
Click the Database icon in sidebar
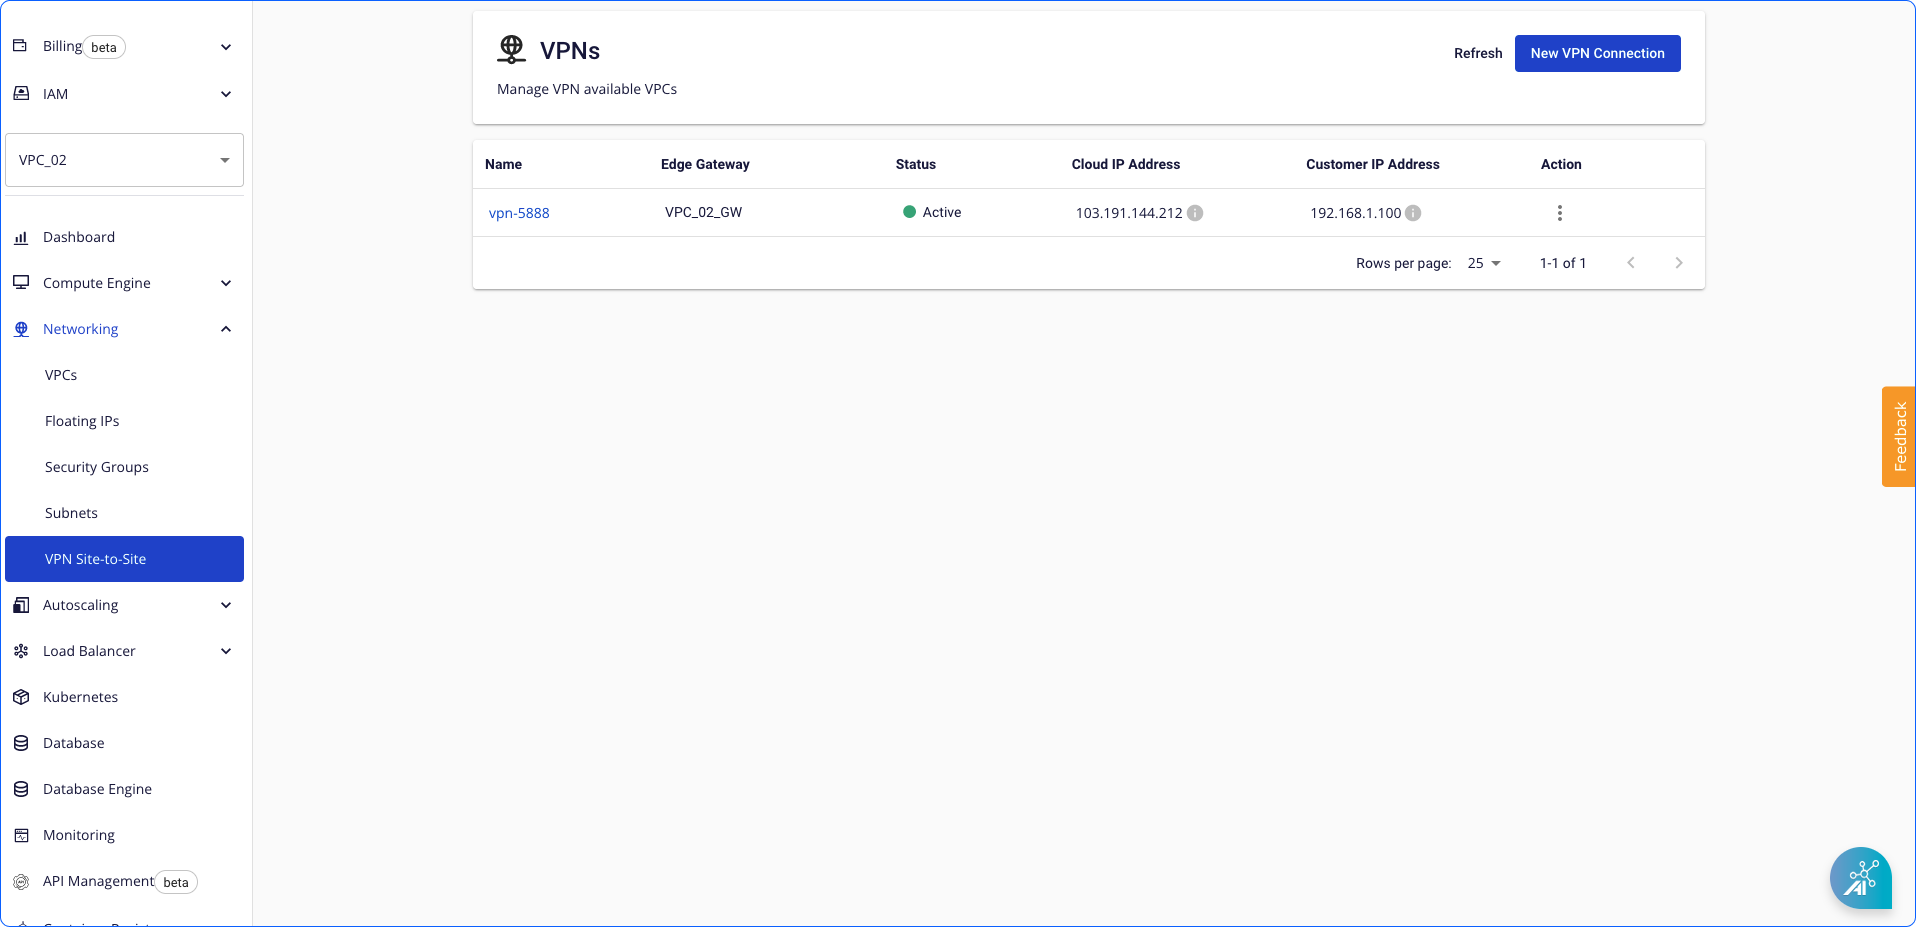[x=20, y=742]
